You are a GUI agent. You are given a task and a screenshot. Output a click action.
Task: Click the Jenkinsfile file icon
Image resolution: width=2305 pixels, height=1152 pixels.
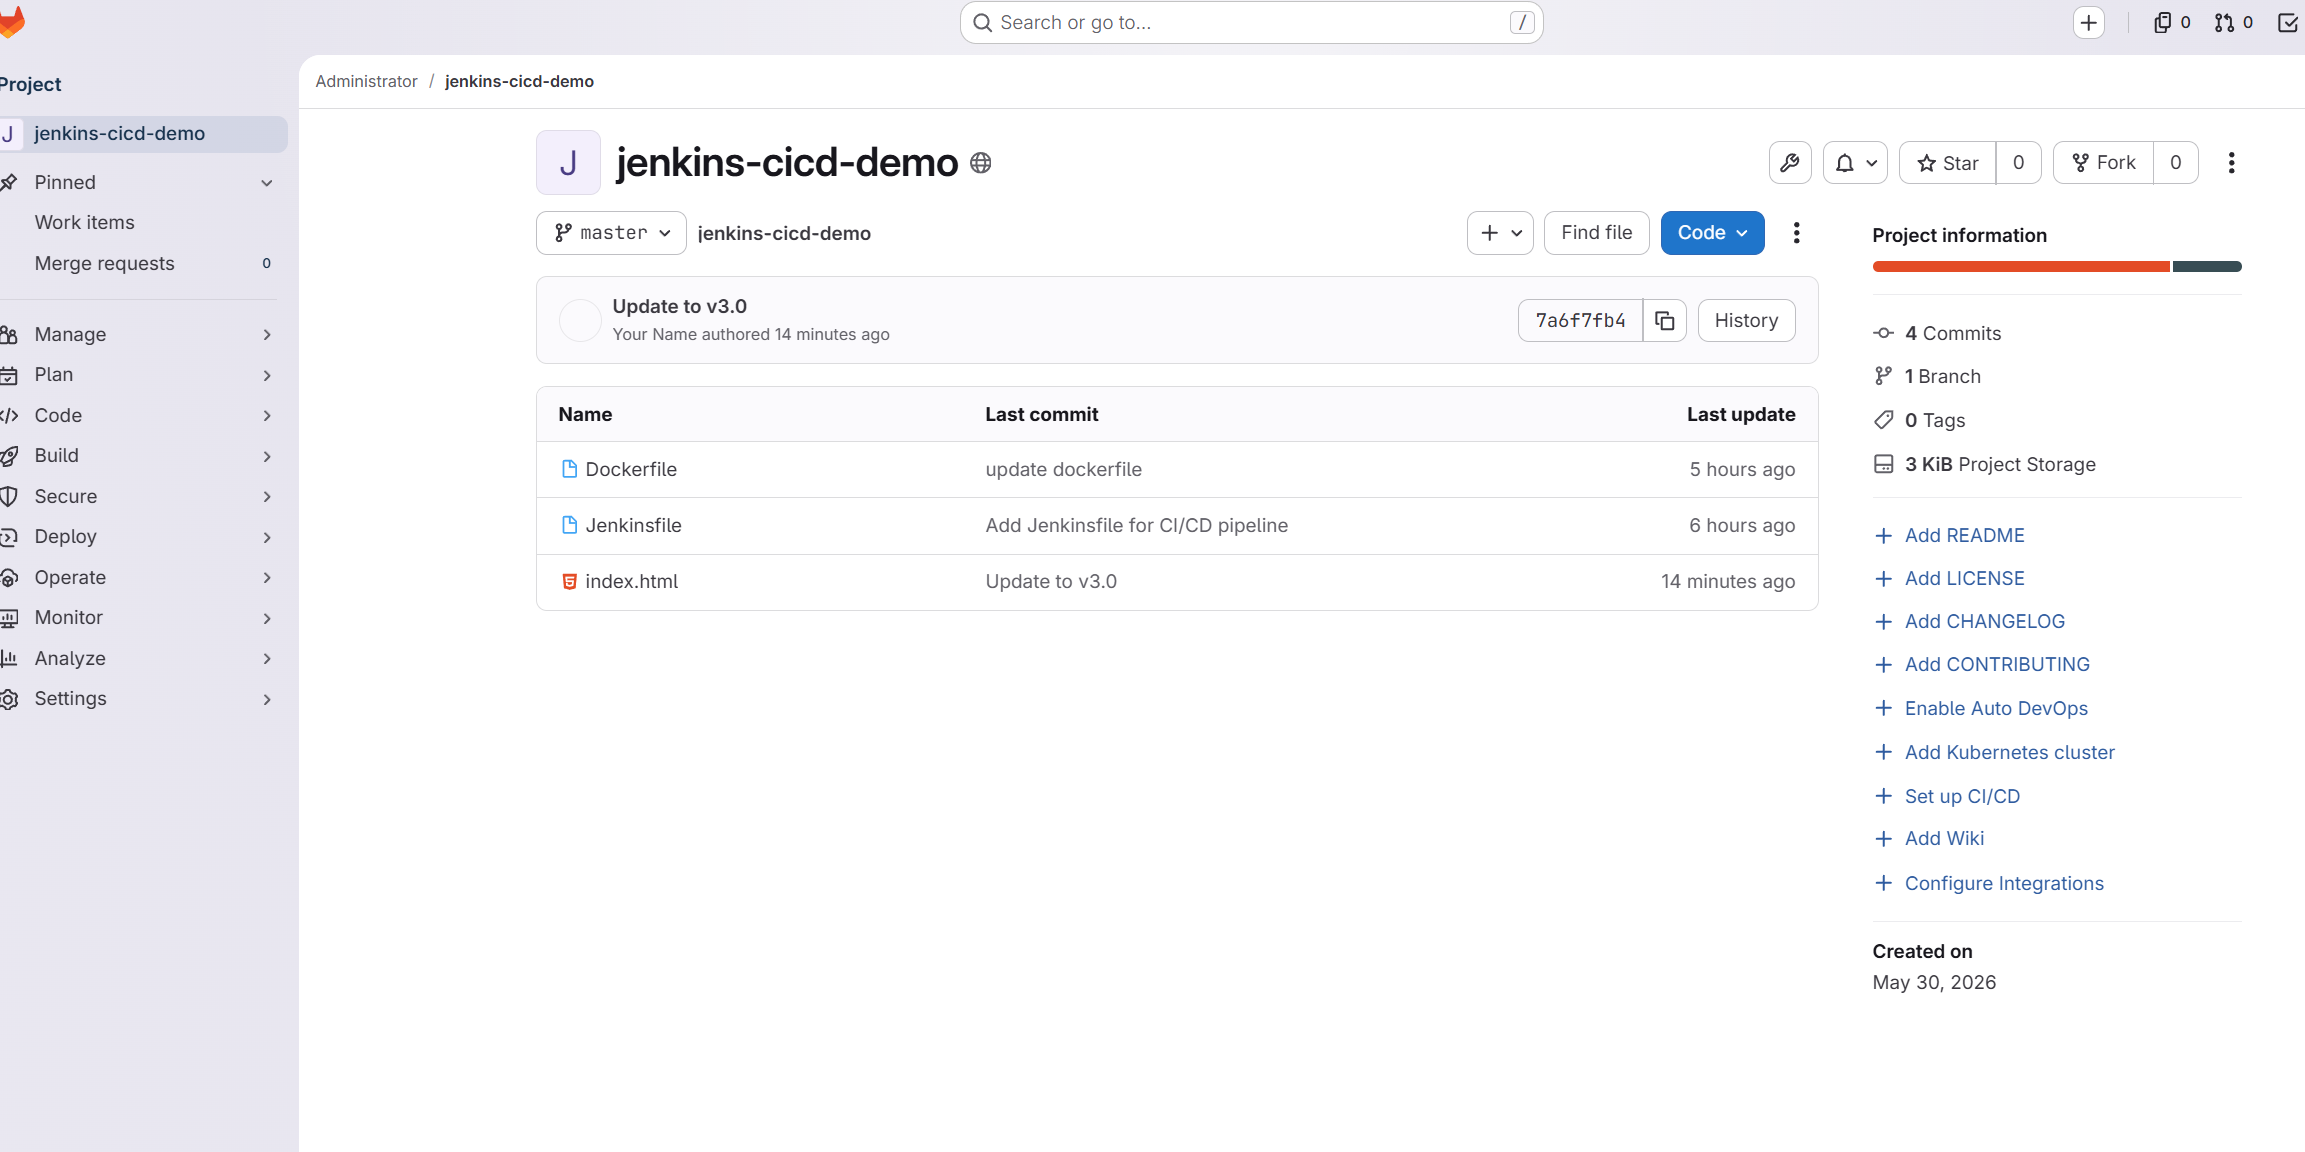click(x=569, y=525)
